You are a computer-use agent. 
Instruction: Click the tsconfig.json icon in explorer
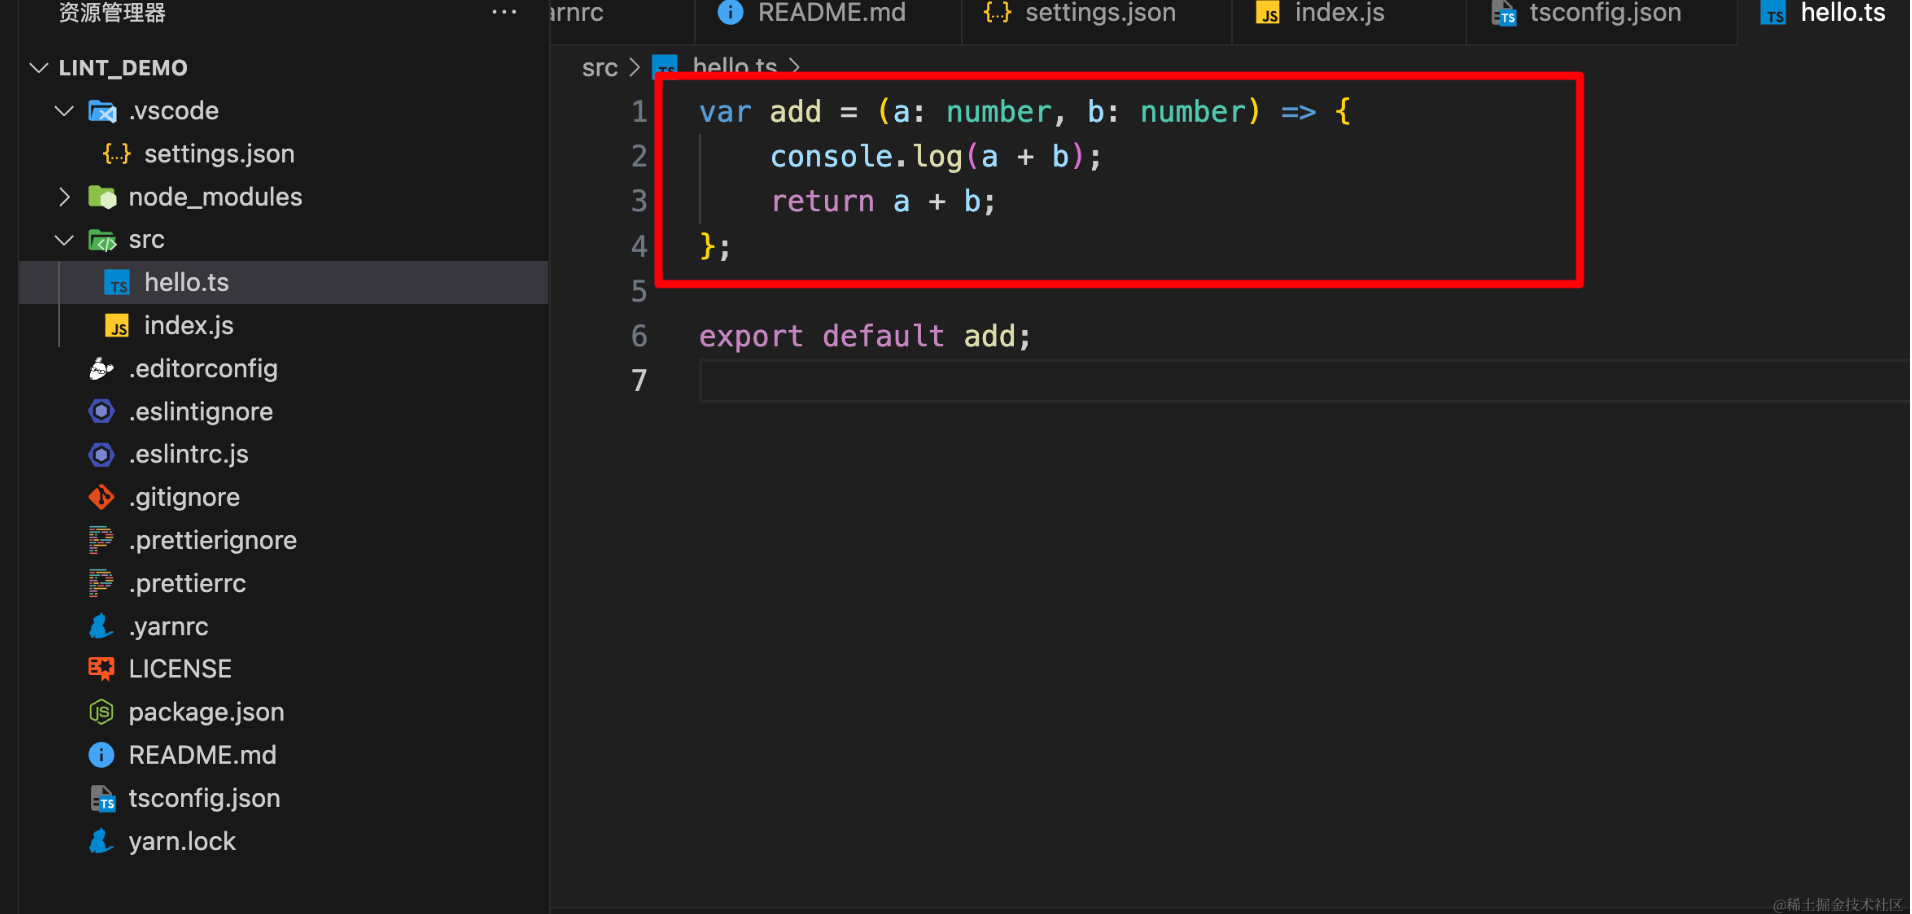pos(103,798)
